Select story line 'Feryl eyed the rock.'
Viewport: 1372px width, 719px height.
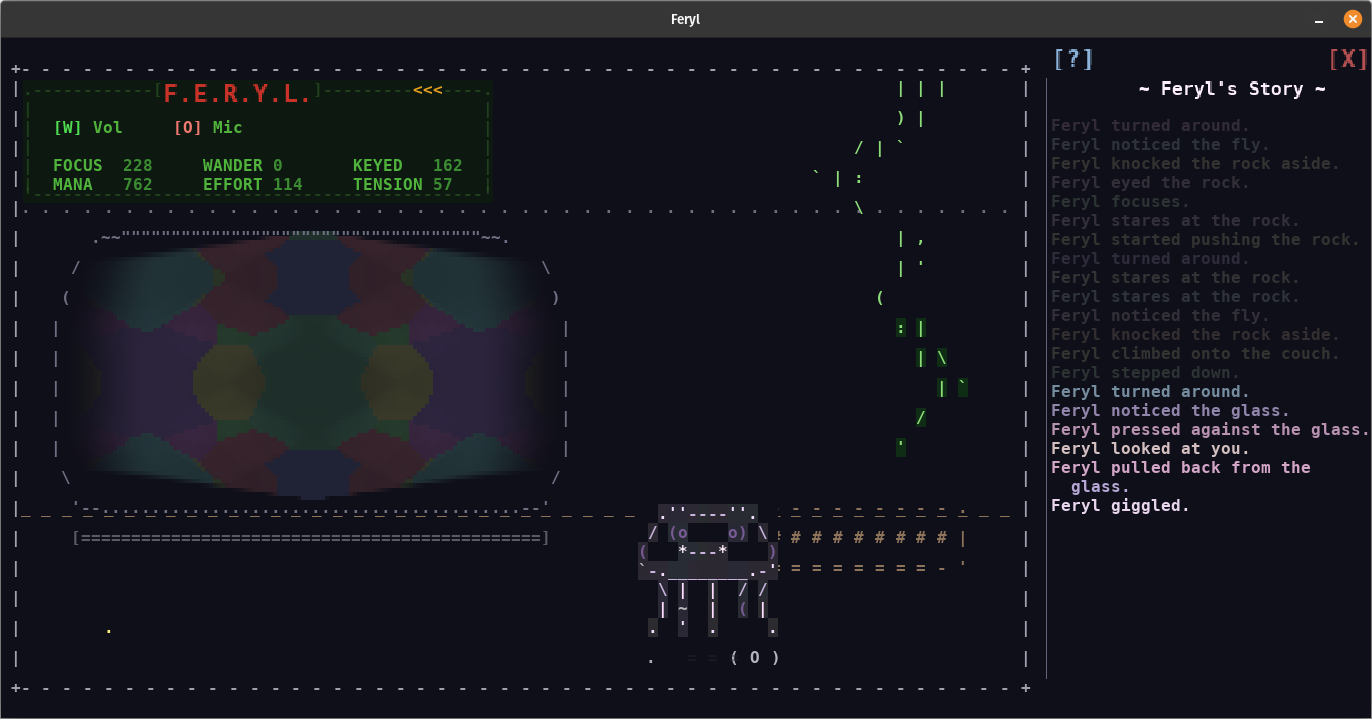click(x=1151, y=183)
